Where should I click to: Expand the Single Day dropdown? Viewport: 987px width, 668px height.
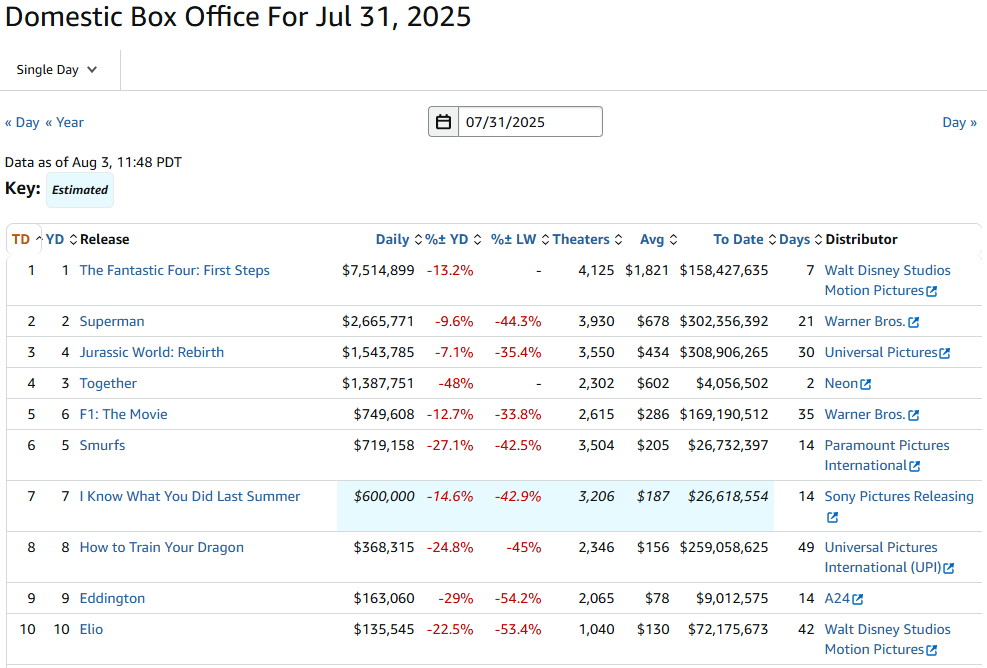57,70
